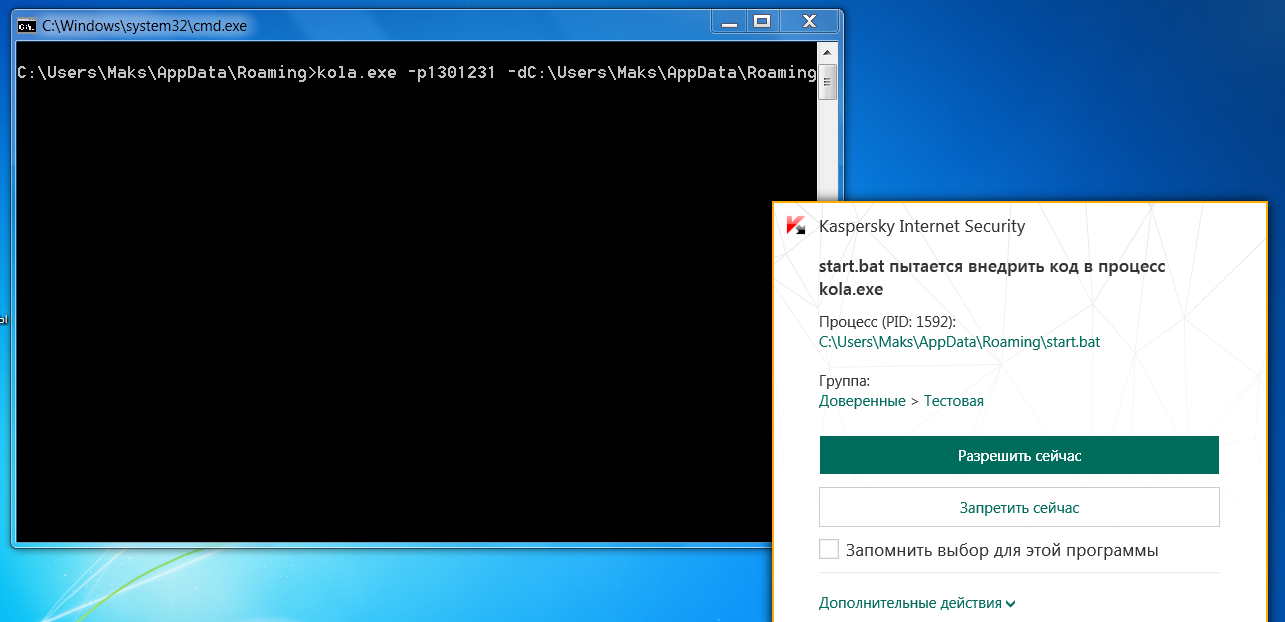Click the cmd window scrollbar up arrow
The width and height of the screenshot is (1285, 622).
click(827, 52)
